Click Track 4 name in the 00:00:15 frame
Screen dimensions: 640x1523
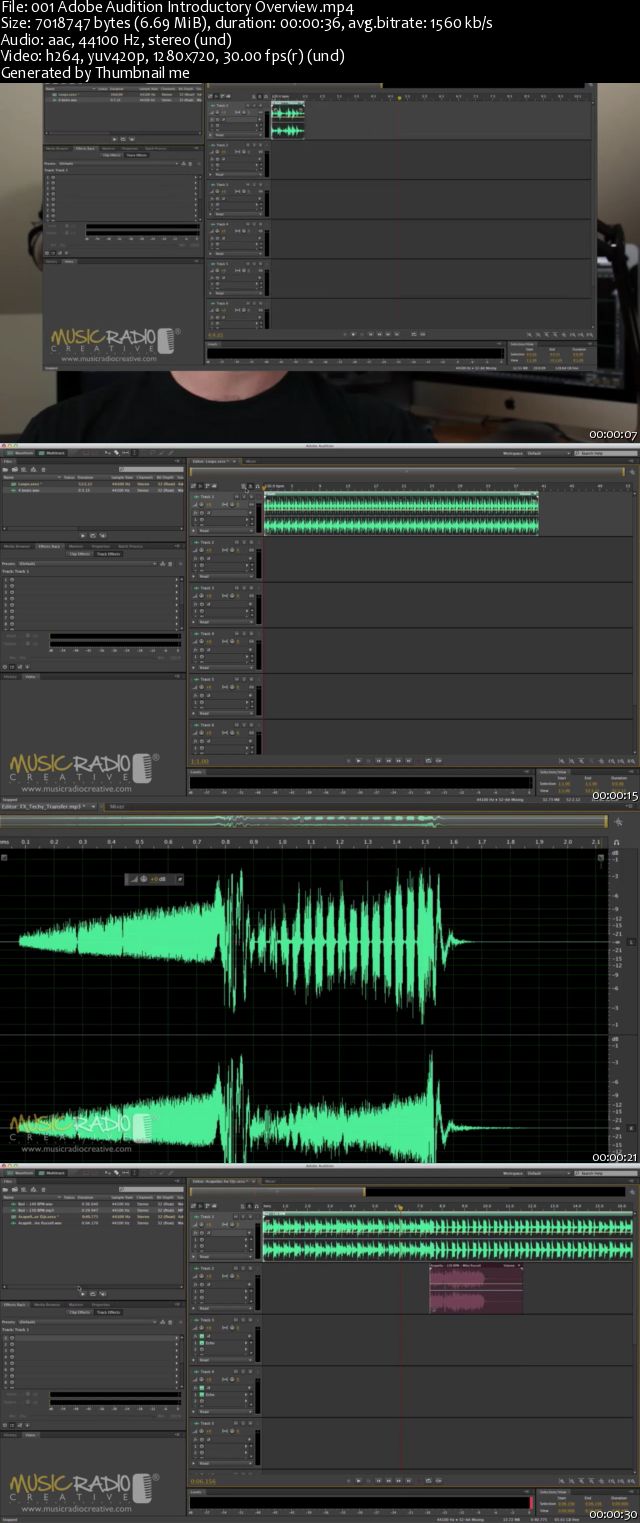tap(206, 633)
